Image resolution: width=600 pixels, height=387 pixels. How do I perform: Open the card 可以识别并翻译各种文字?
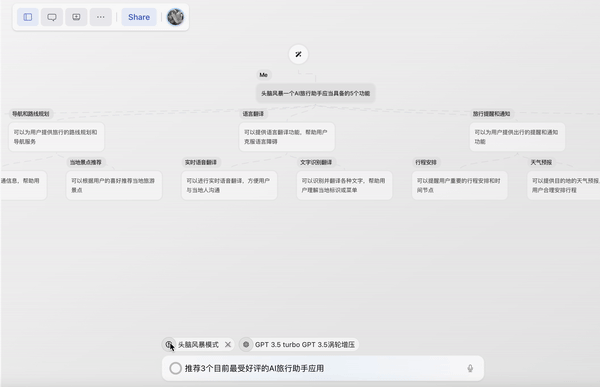[x=344, y=185]
